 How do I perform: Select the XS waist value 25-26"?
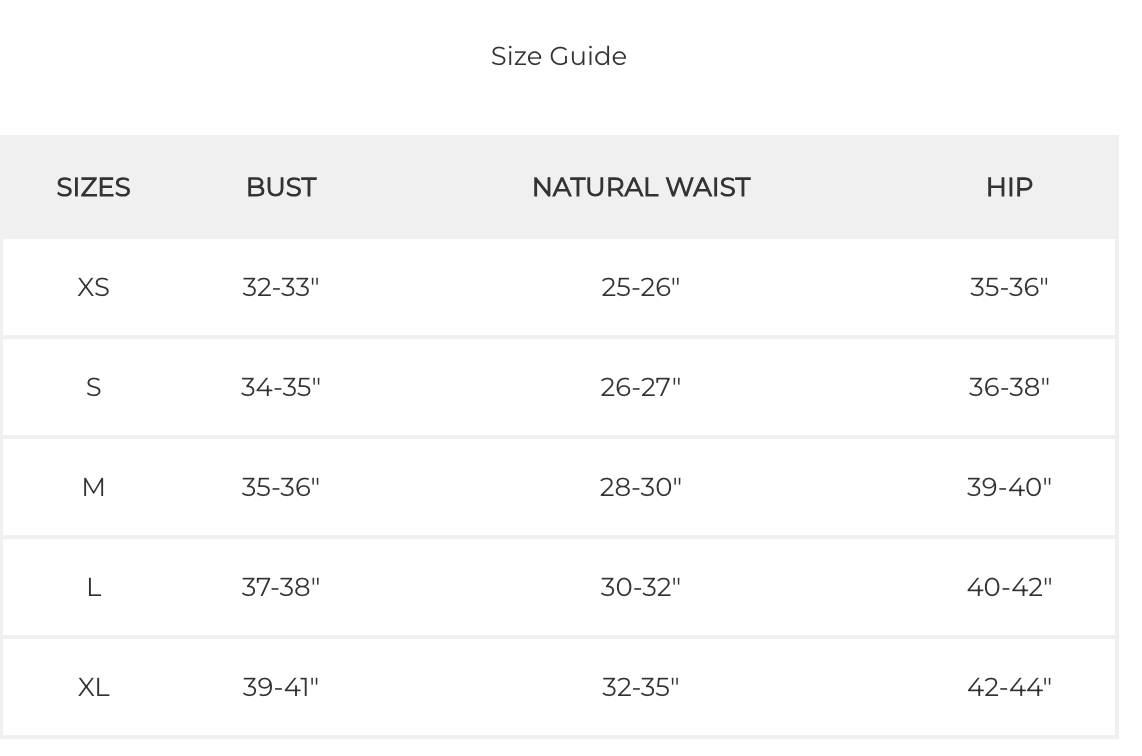[x=640, y=288]
